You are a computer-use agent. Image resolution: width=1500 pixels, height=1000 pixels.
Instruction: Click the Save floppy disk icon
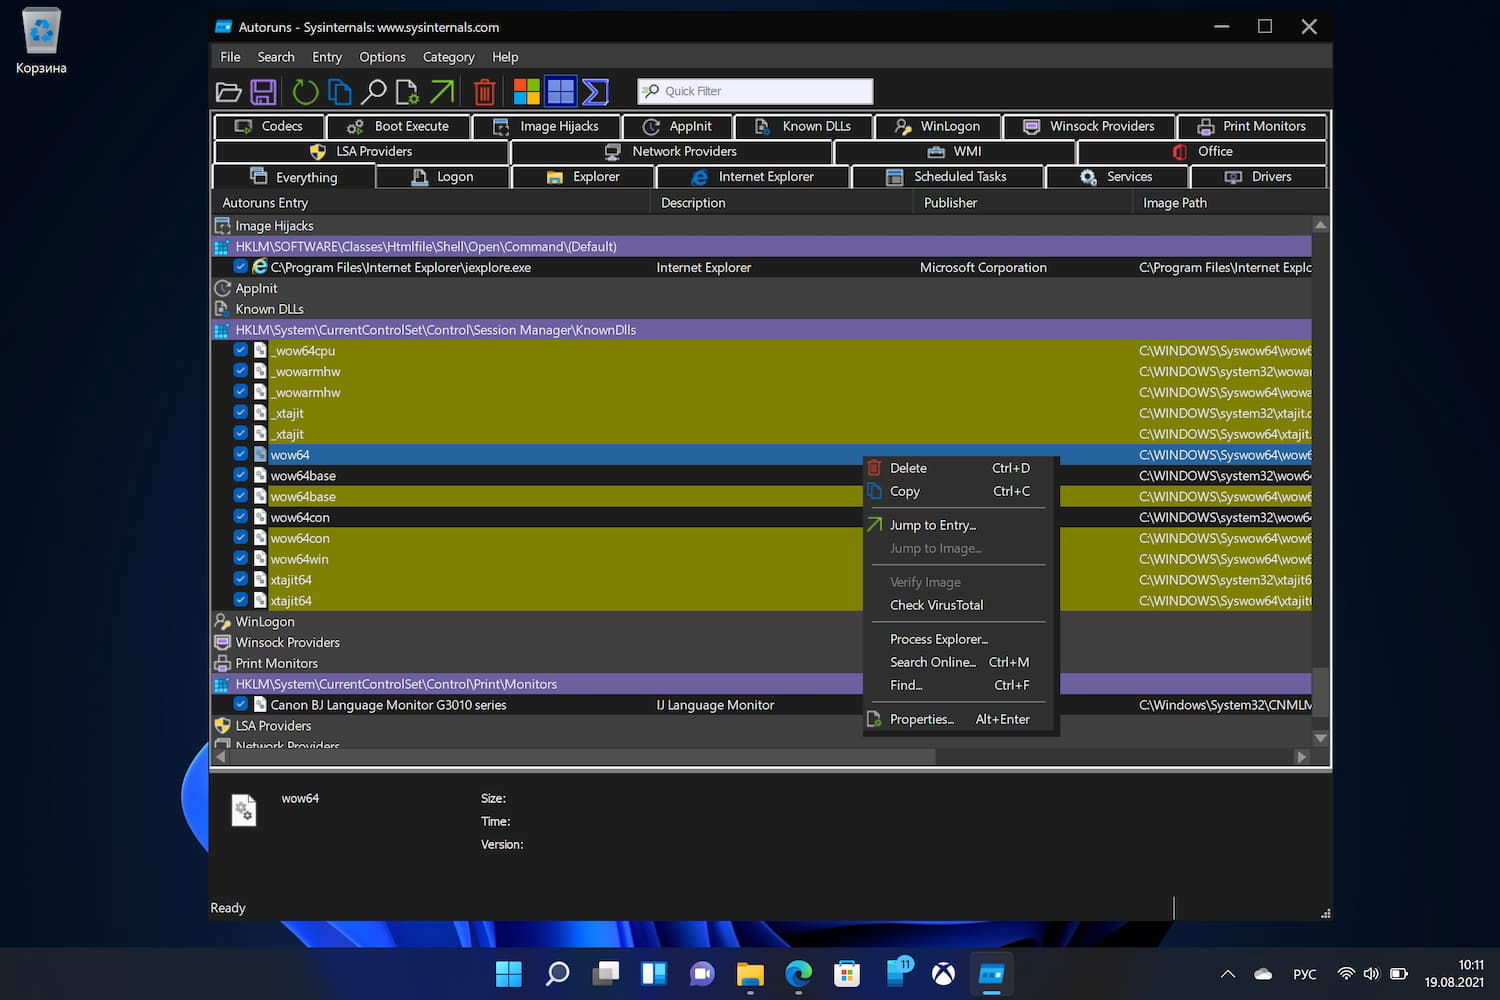263,92
